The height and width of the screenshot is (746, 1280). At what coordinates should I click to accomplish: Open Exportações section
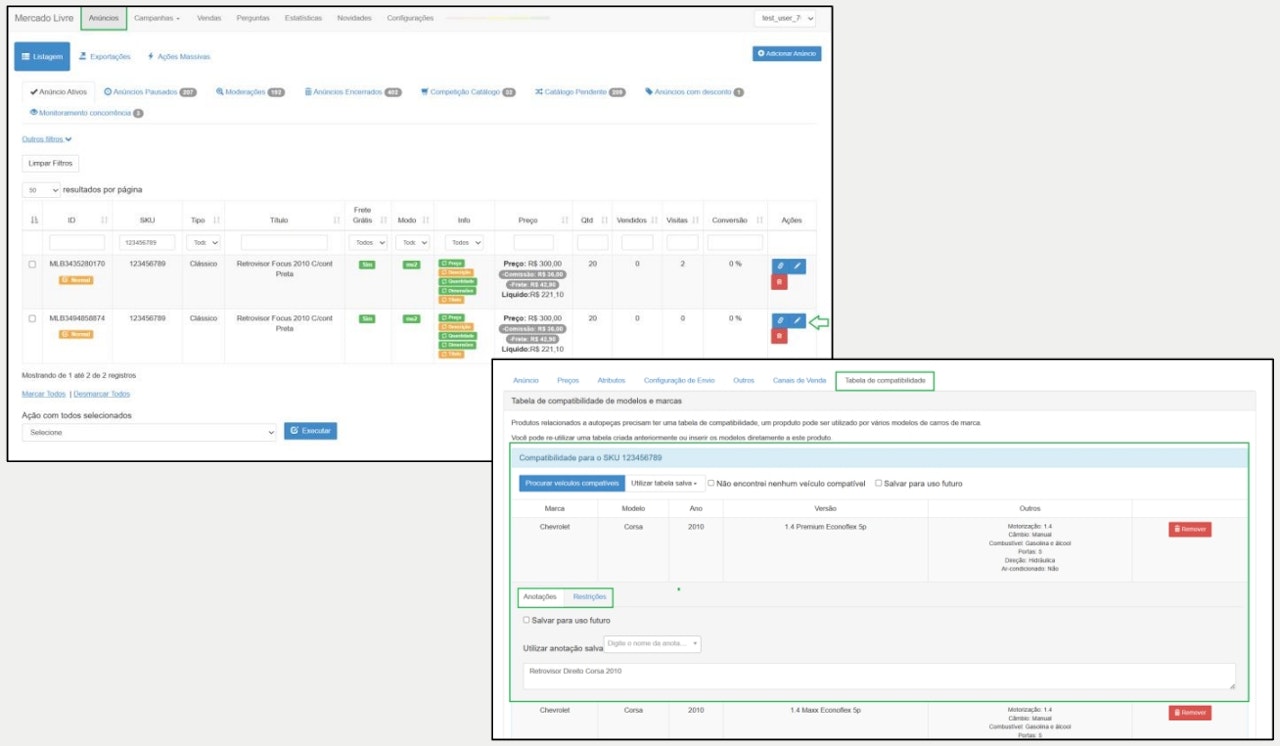pyautogui.click(x=105, y=57)
